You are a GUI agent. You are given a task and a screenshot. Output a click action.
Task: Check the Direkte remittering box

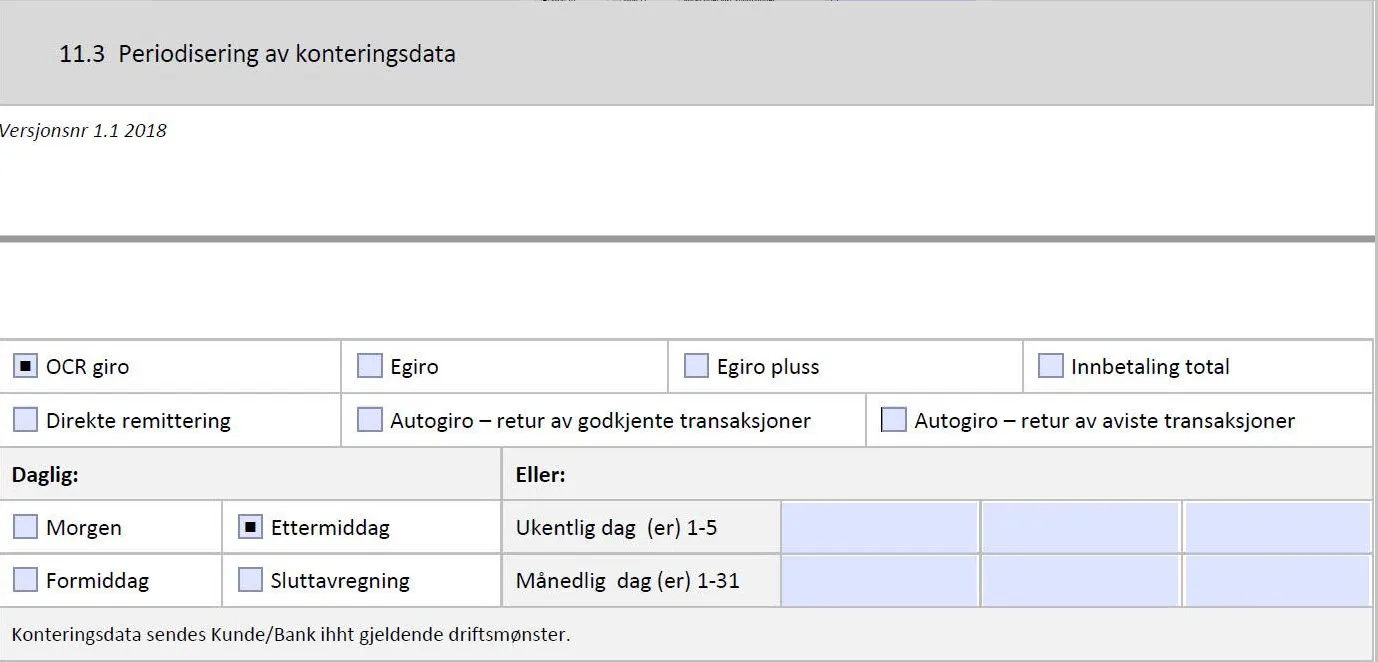25,419
